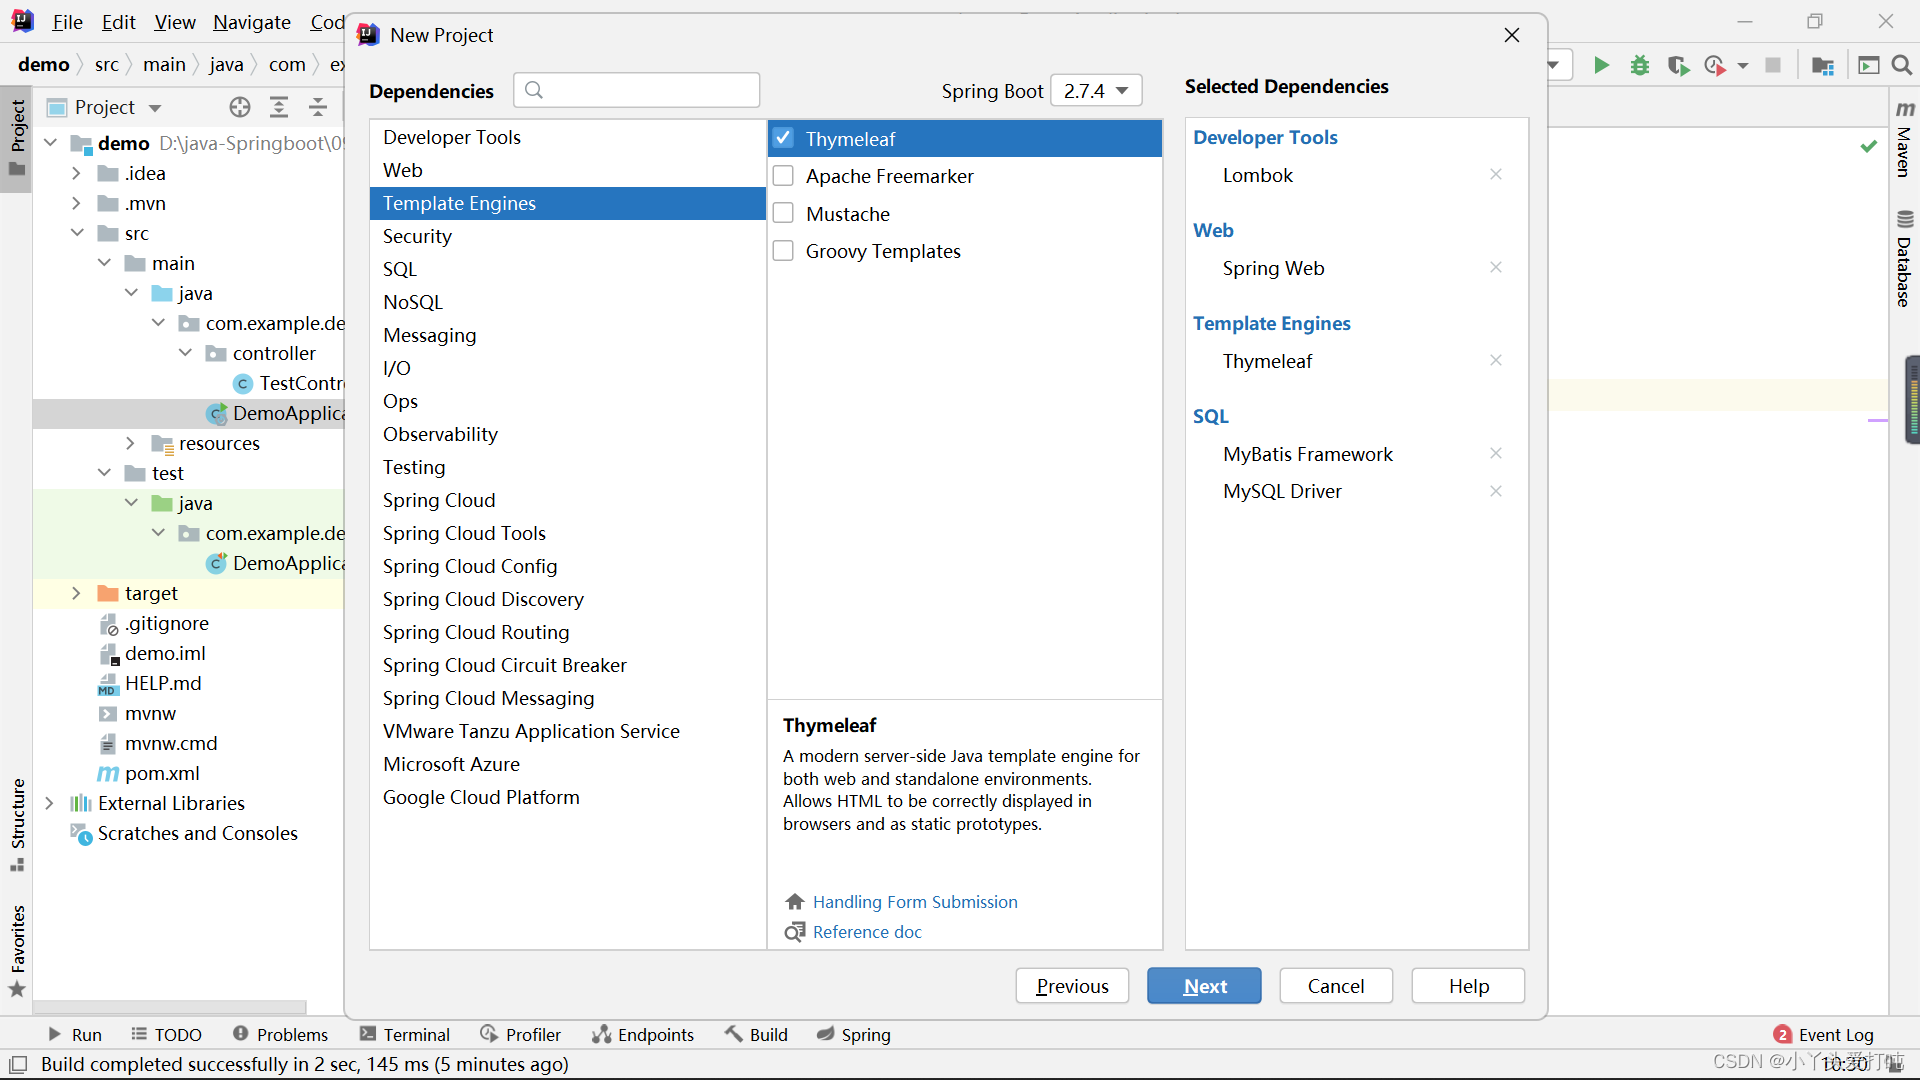Open the Spring tool window tab
Viewport: 1920px width, 1080px height.
[x=854, y=1035]
